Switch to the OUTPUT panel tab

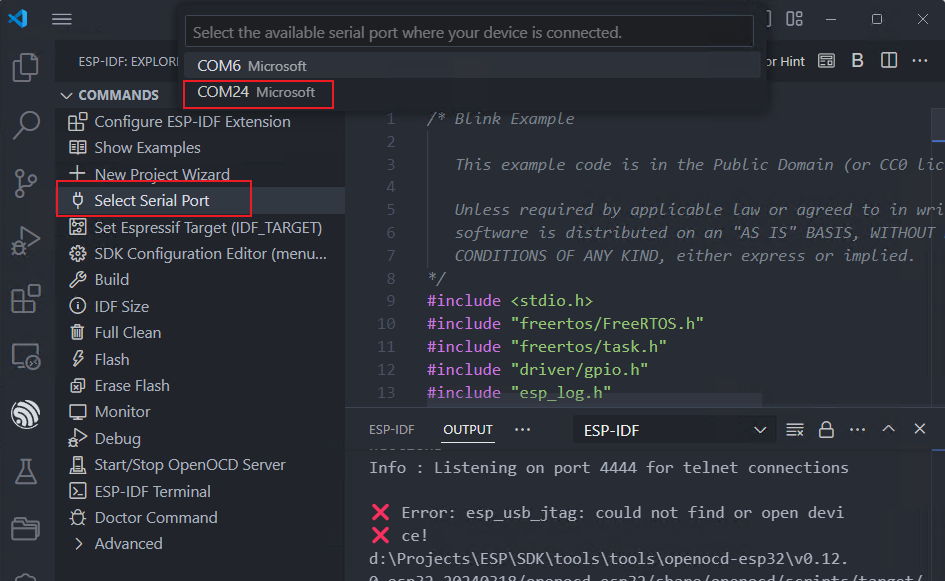[468, 430]
